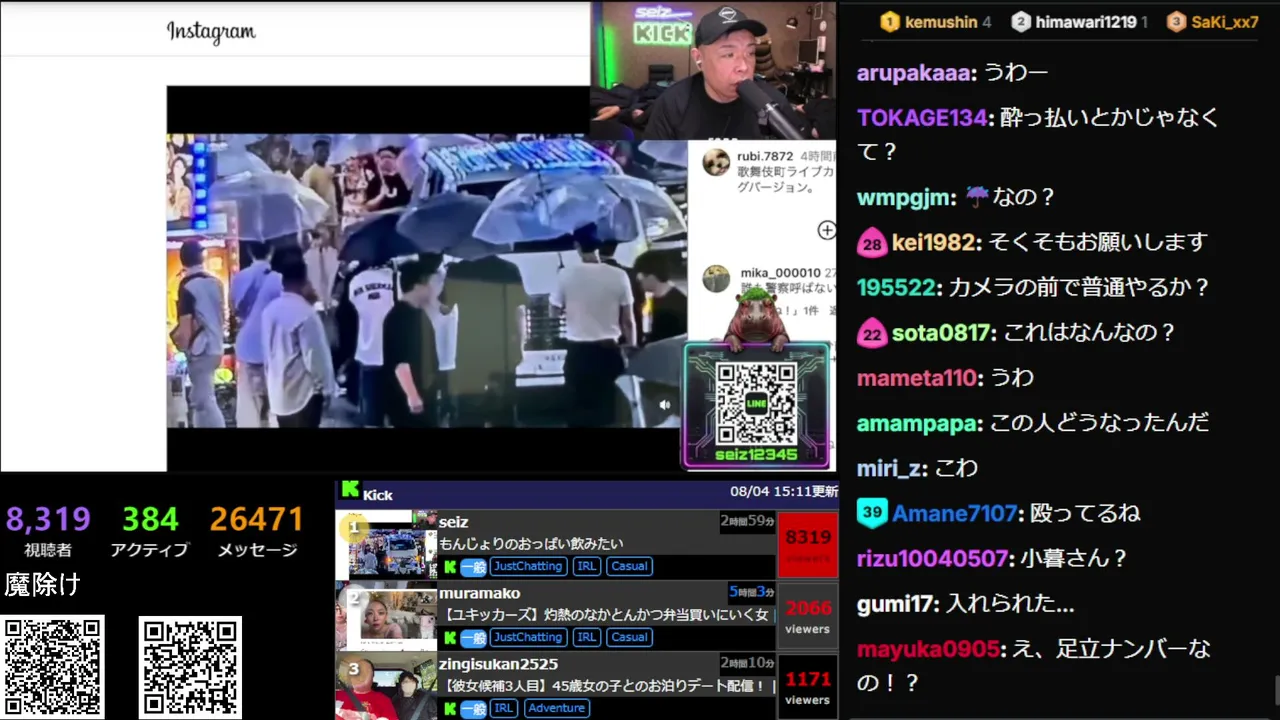Click the gold rank 1 badge beside kemushin
This screenshot has width=1280, height=720.
pos(889,22)
